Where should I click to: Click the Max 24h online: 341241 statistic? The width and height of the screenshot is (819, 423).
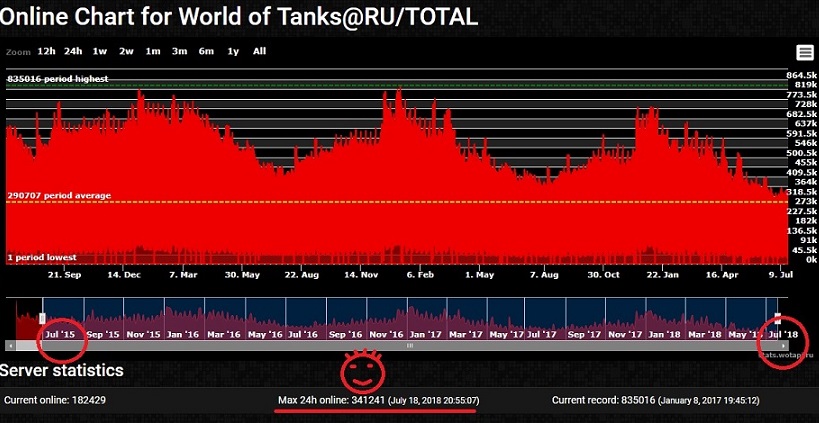coord(379,401)
